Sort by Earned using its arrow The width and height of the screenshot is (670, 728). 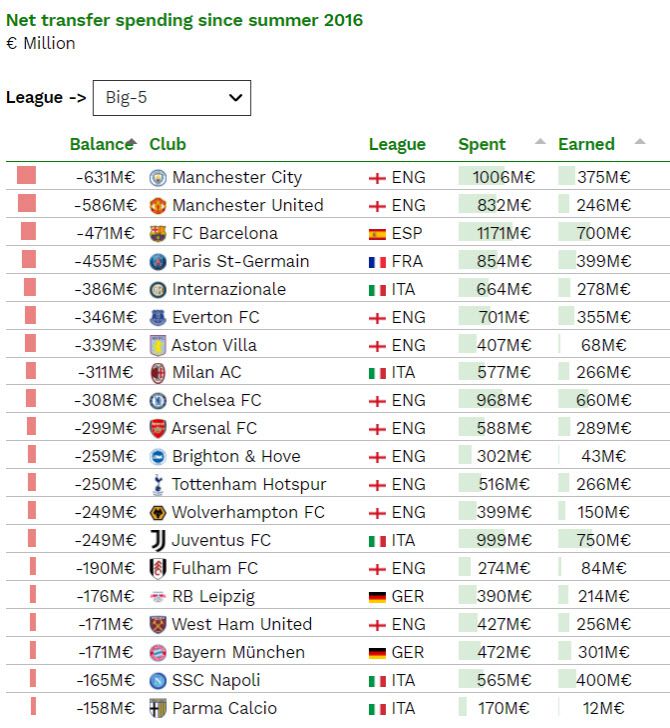pos(639,142)
